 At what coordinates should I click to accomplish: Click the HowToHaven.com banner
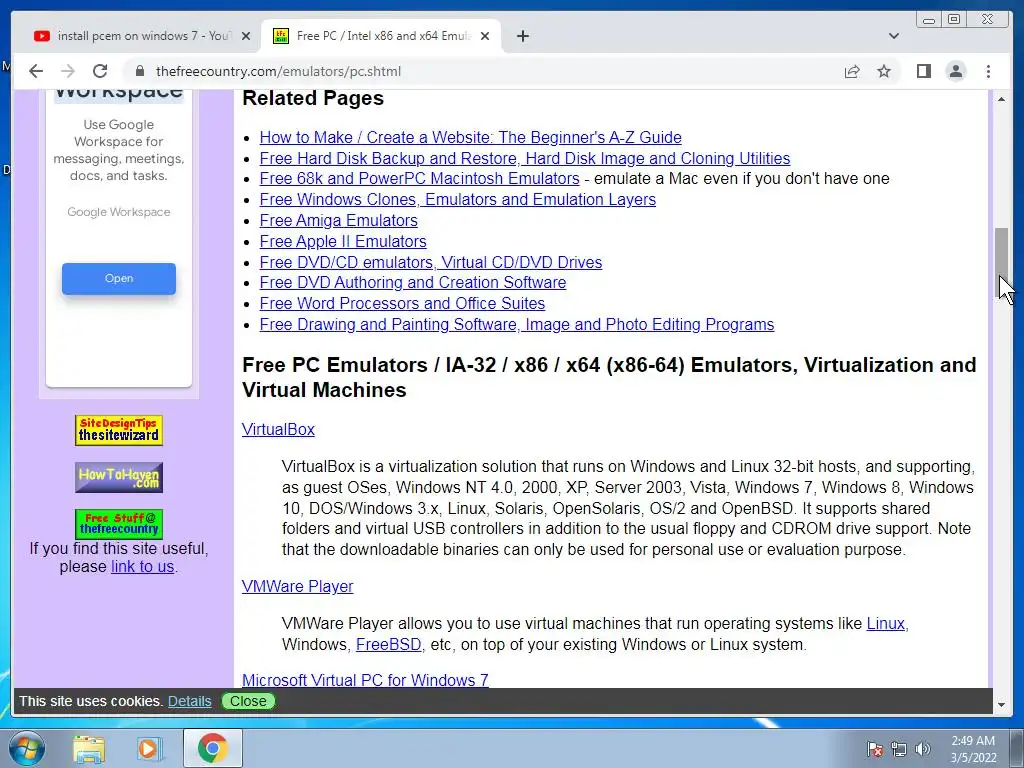tap(119, 477)
